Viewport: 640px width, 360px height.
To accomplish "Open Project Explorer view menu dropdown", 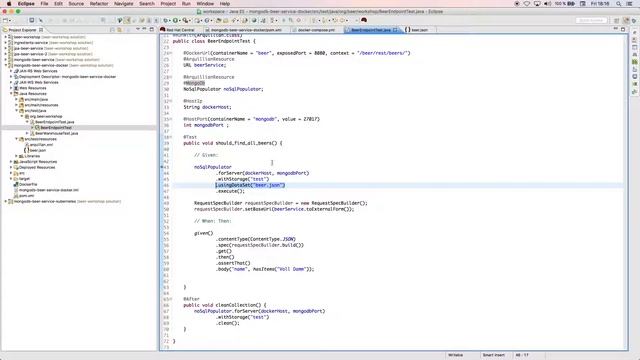I will [x=137, y=29].
